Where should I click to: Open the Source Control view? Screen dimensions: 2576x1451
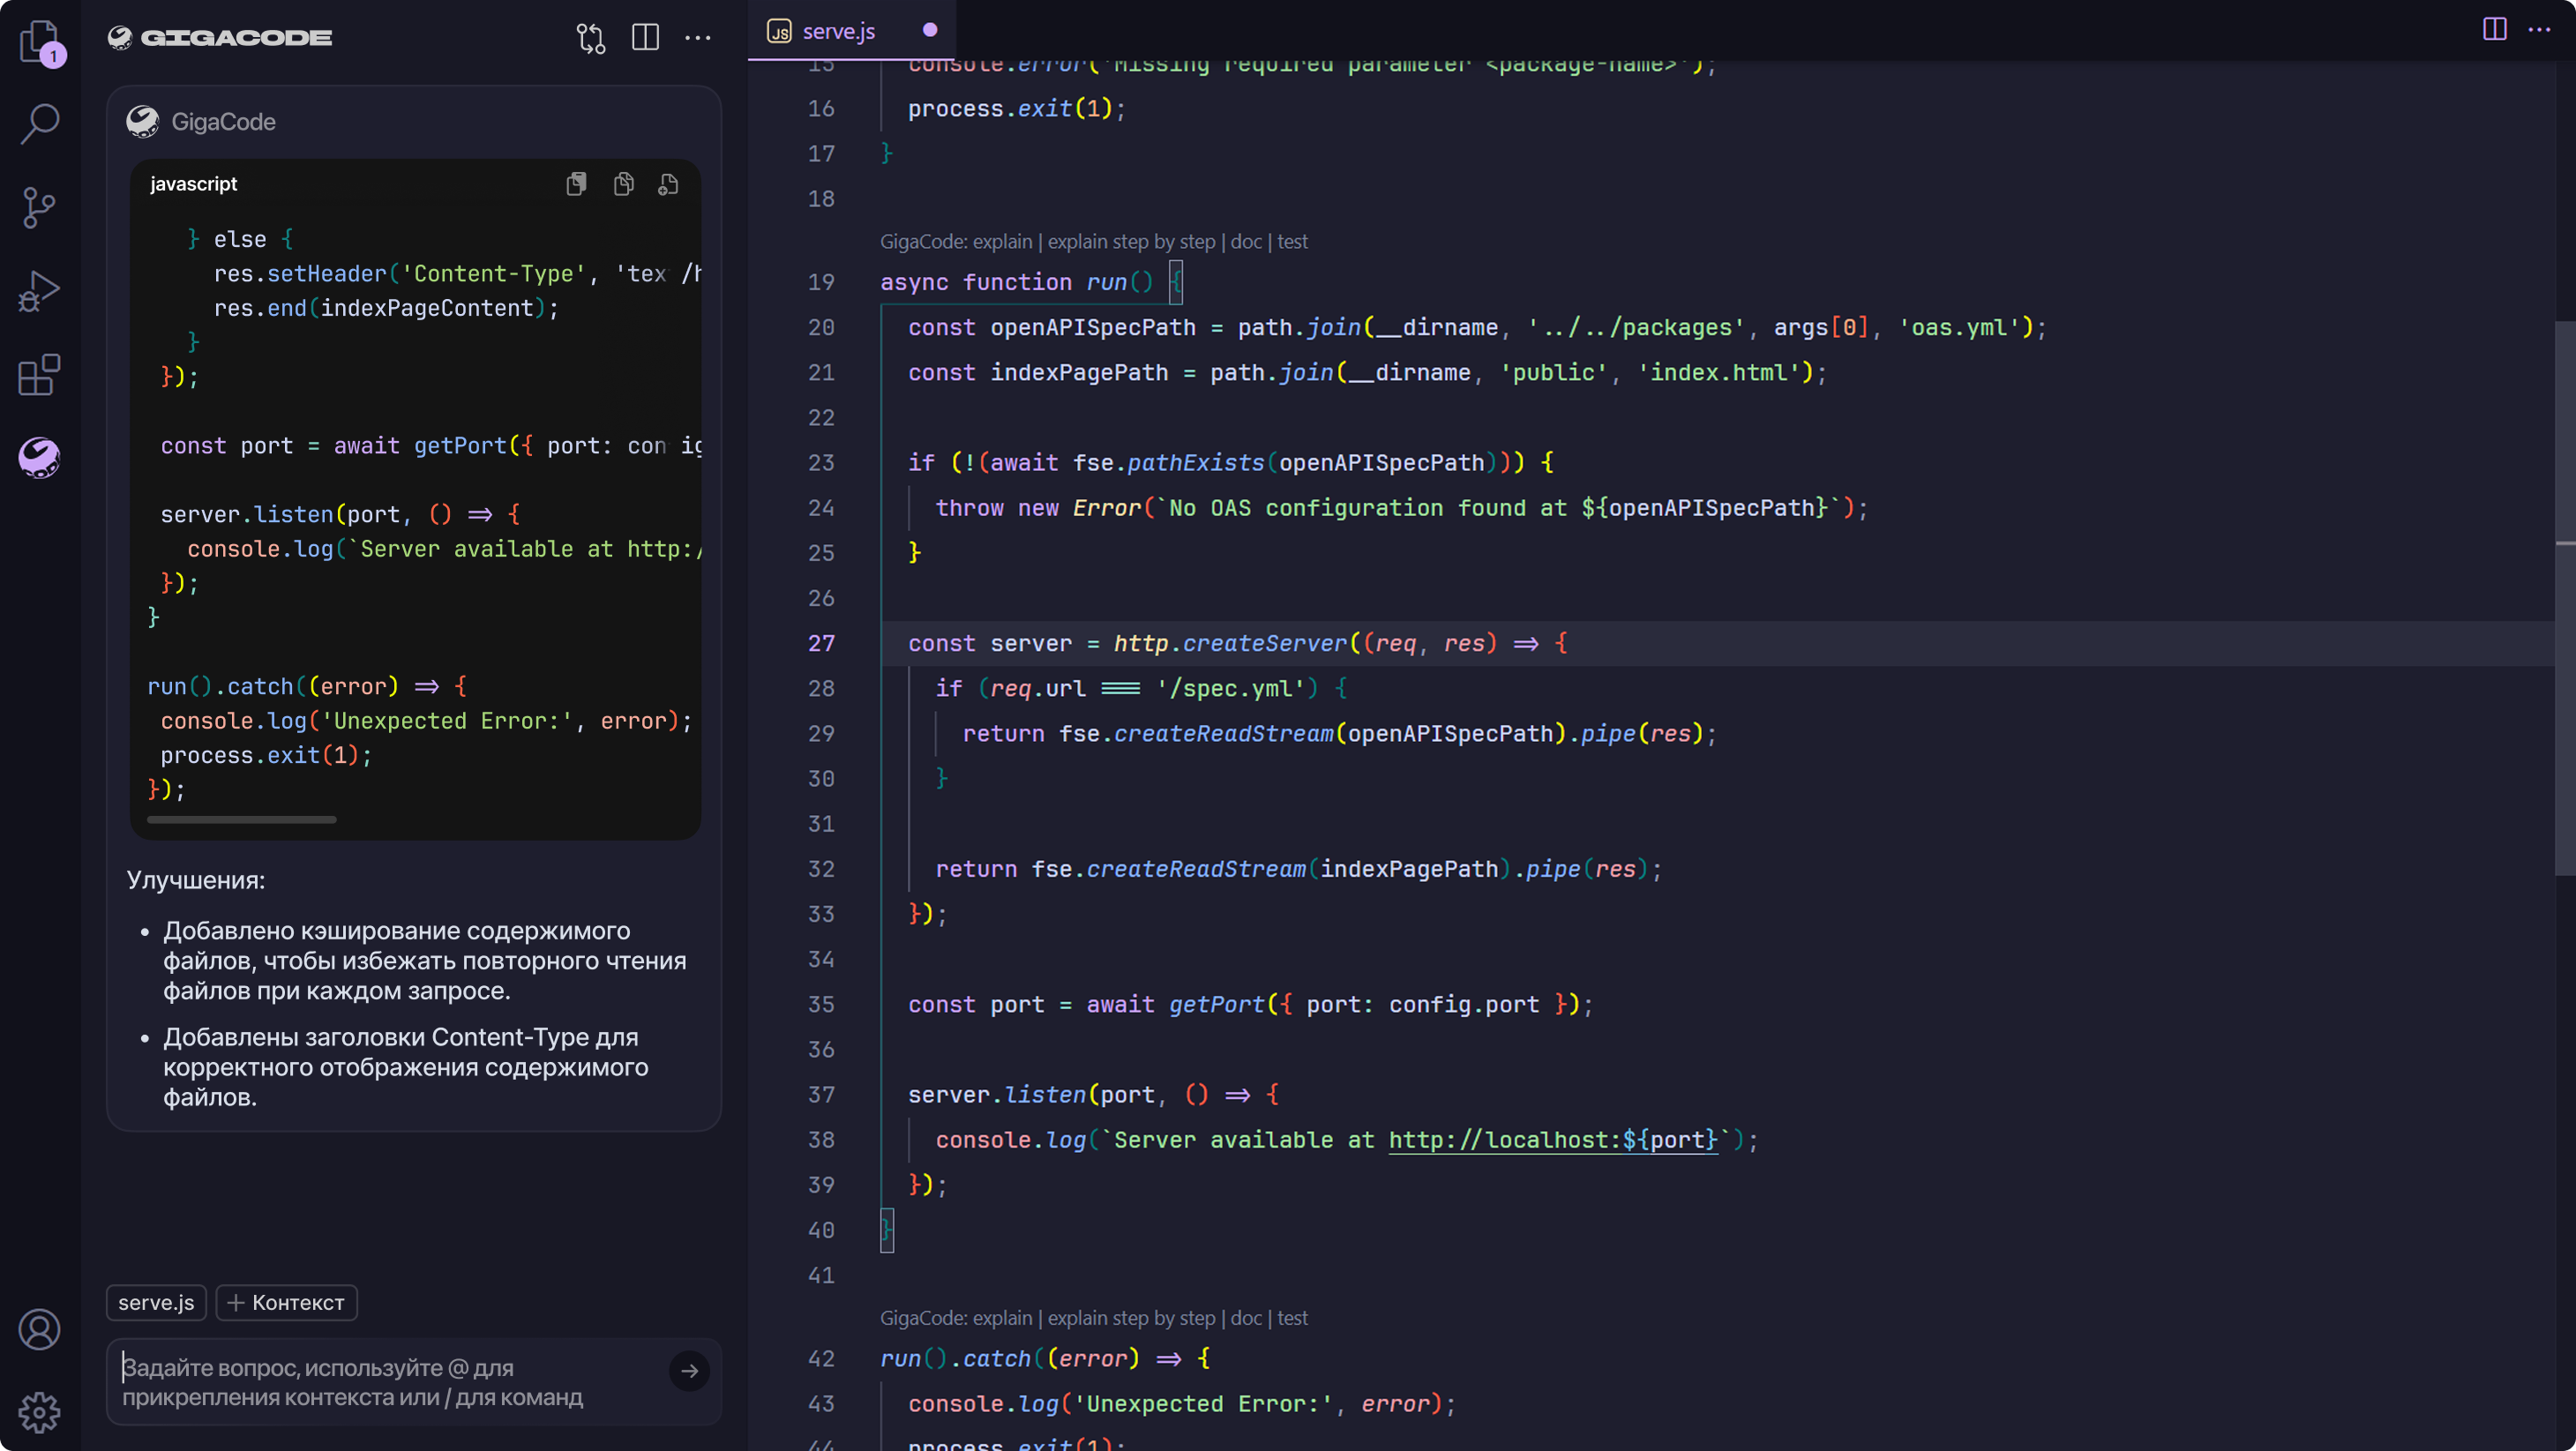tap(40, 208)
